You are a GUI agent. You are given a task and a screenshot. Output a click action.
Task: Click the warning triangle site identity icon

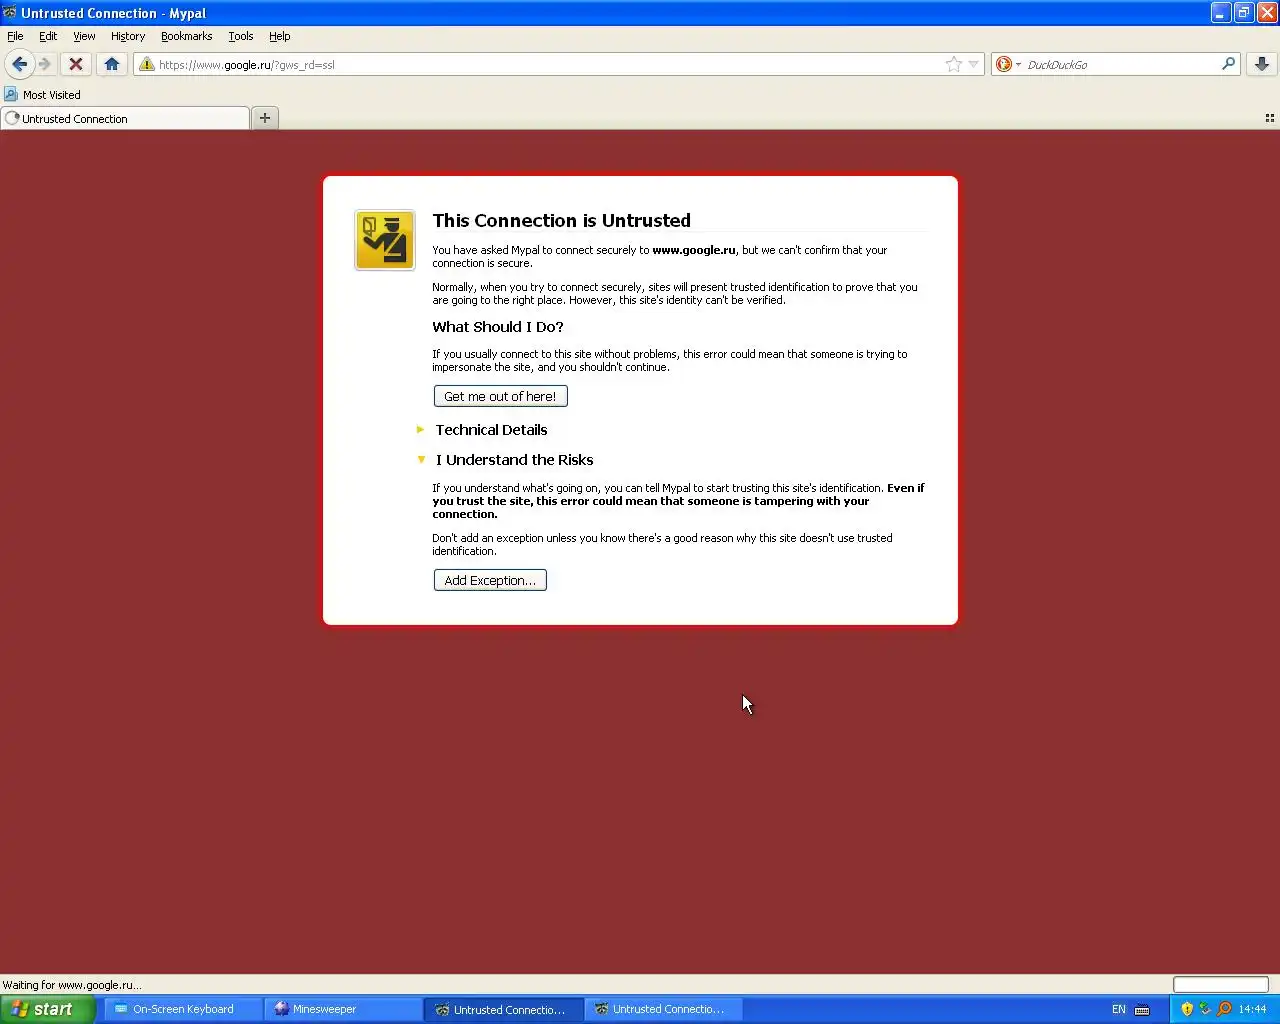[147, 64]
